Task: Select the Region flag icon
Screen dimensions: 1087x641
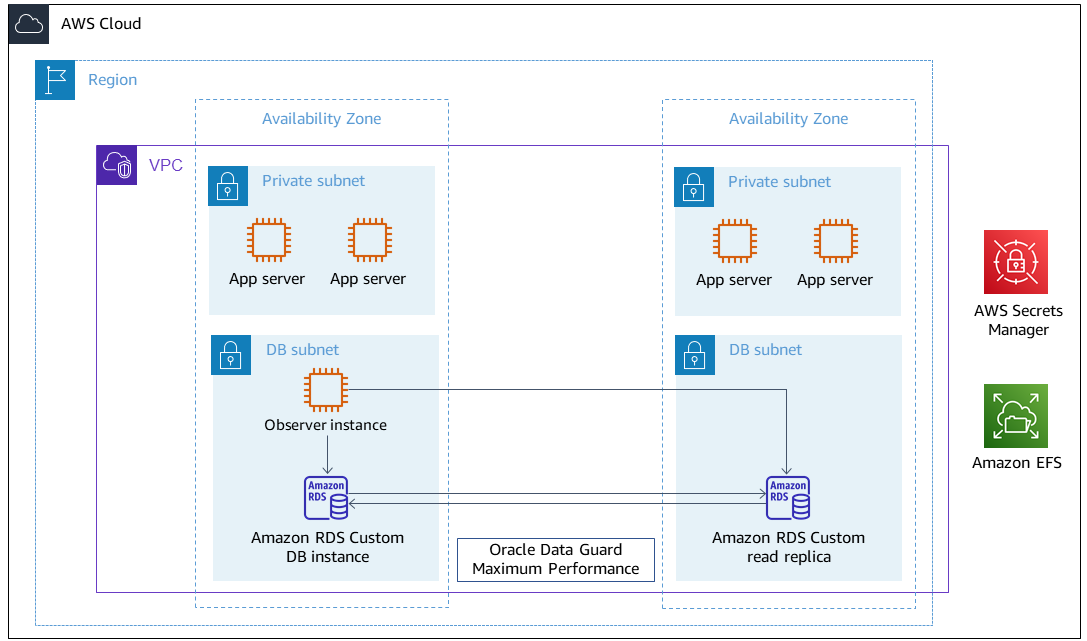Action: 55,80
